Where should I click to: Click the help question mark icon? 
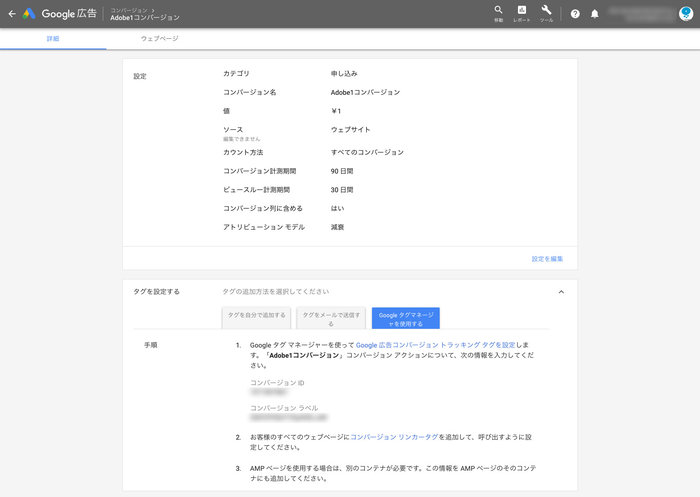[x=575, y=14]
